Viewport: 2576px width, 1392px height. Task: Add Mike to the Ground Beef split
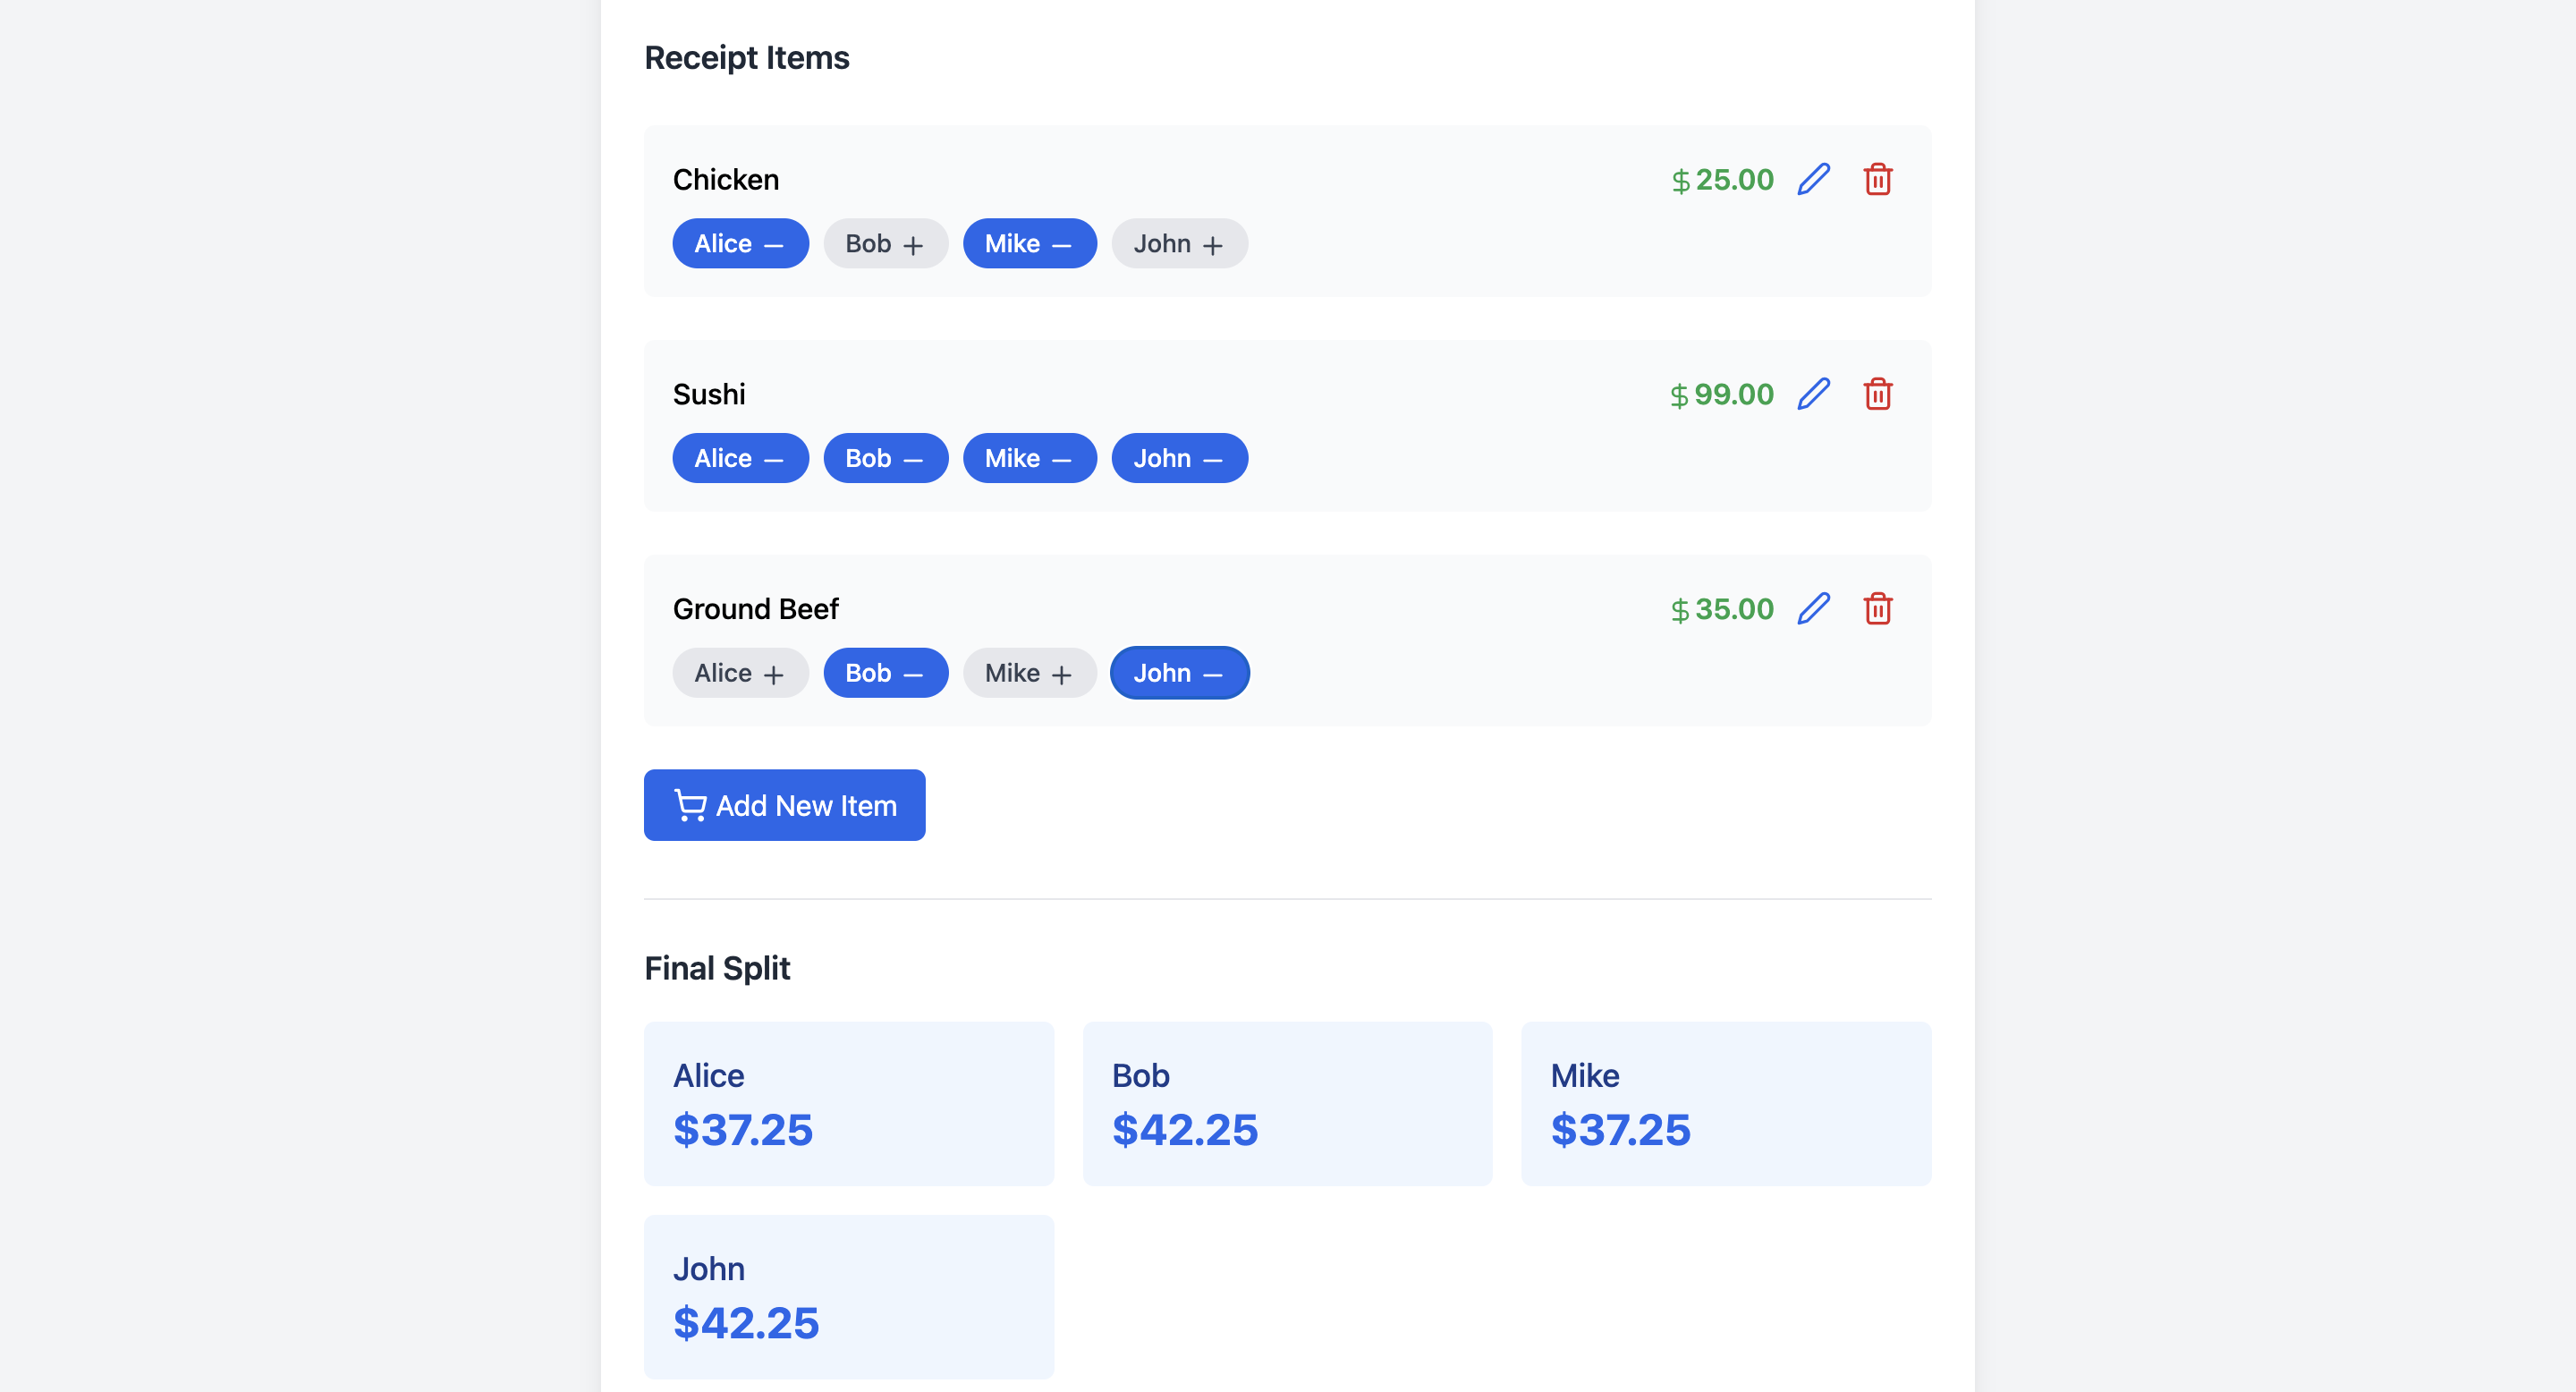1029,673
